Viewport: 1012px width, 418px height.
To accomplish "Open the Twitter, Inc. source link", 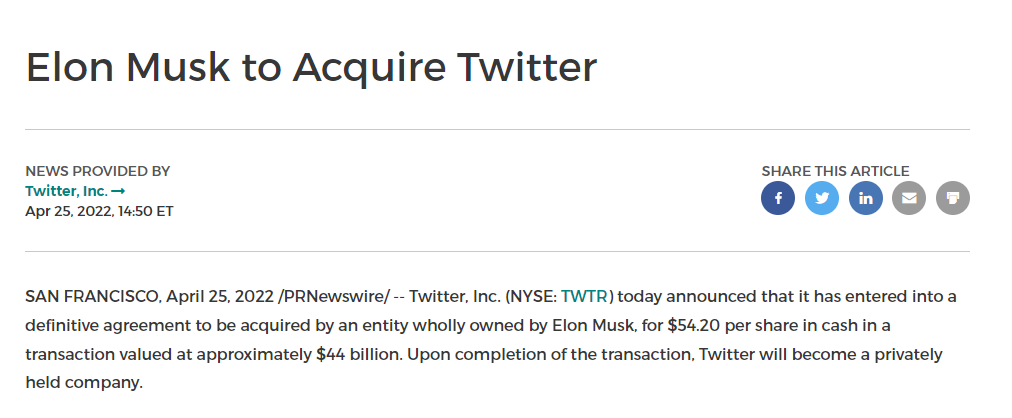I will (x=66, y=191).
